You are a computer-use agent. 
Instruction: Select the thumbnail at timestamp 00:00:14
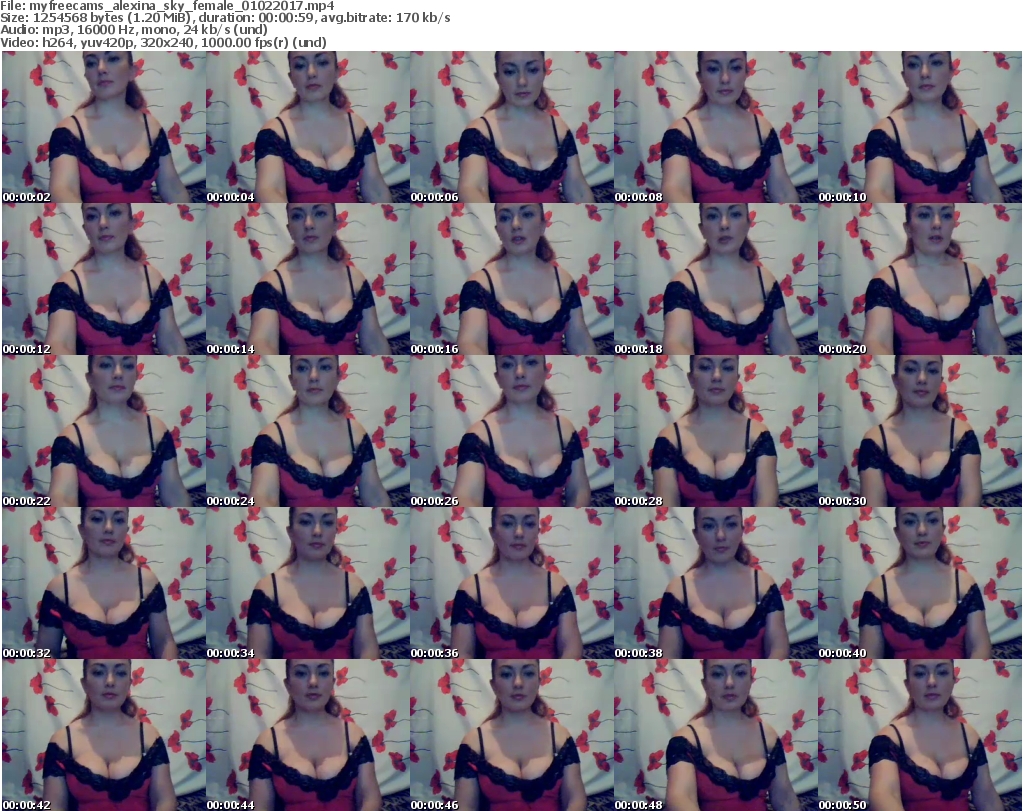point(308,279)
